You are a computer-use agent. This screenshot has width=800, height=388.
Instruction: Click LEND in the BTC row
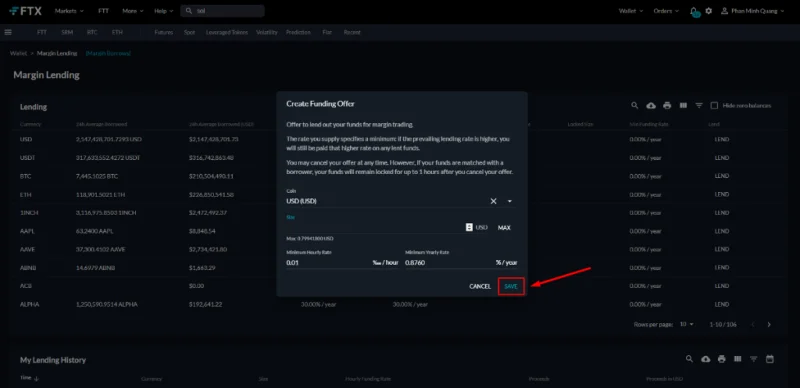722,176
